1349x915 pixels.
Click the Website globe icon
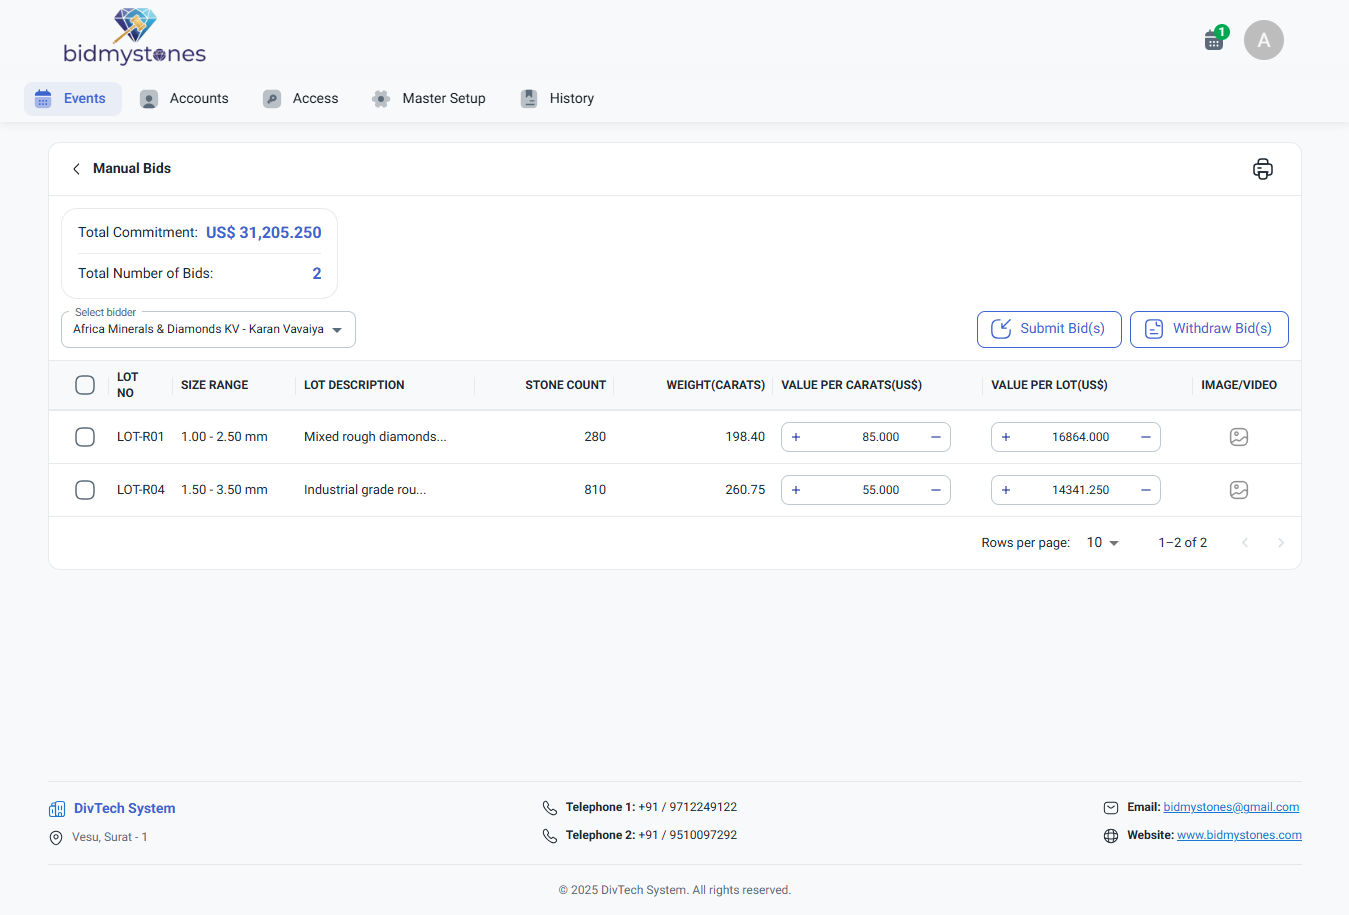(x=1111, y=836)
